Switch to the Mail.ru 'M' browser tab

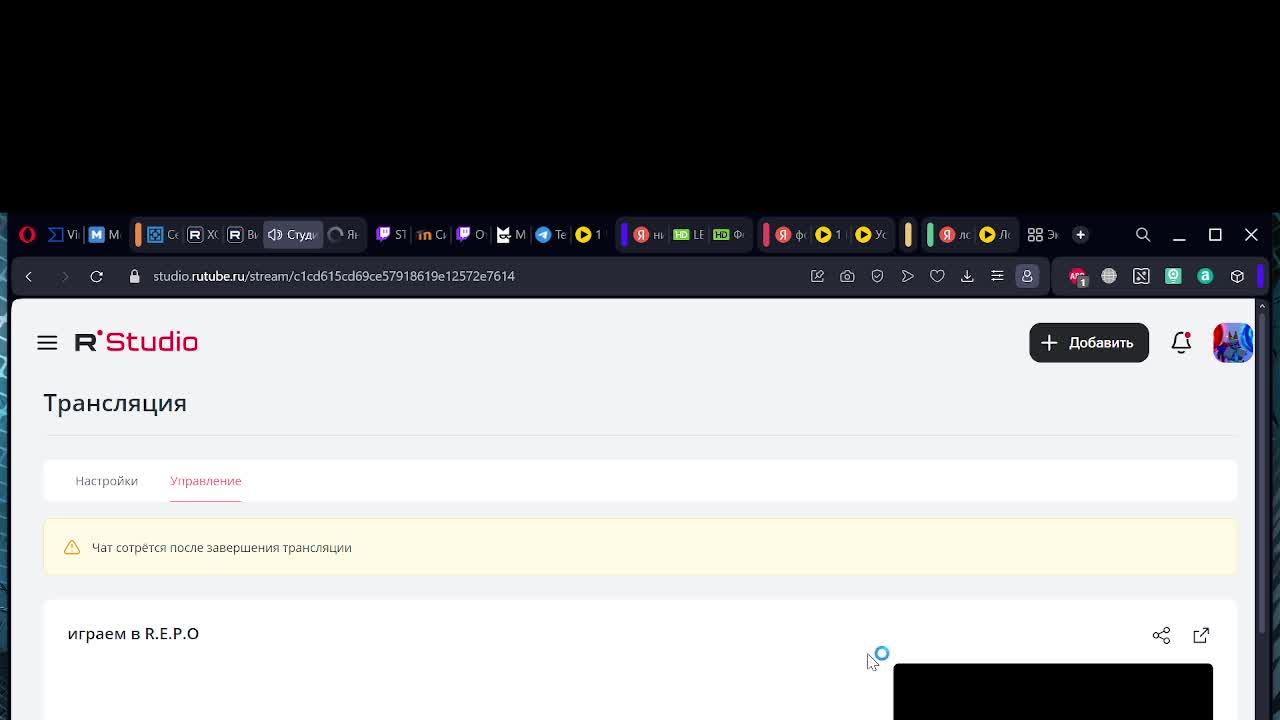pos(104,235)
